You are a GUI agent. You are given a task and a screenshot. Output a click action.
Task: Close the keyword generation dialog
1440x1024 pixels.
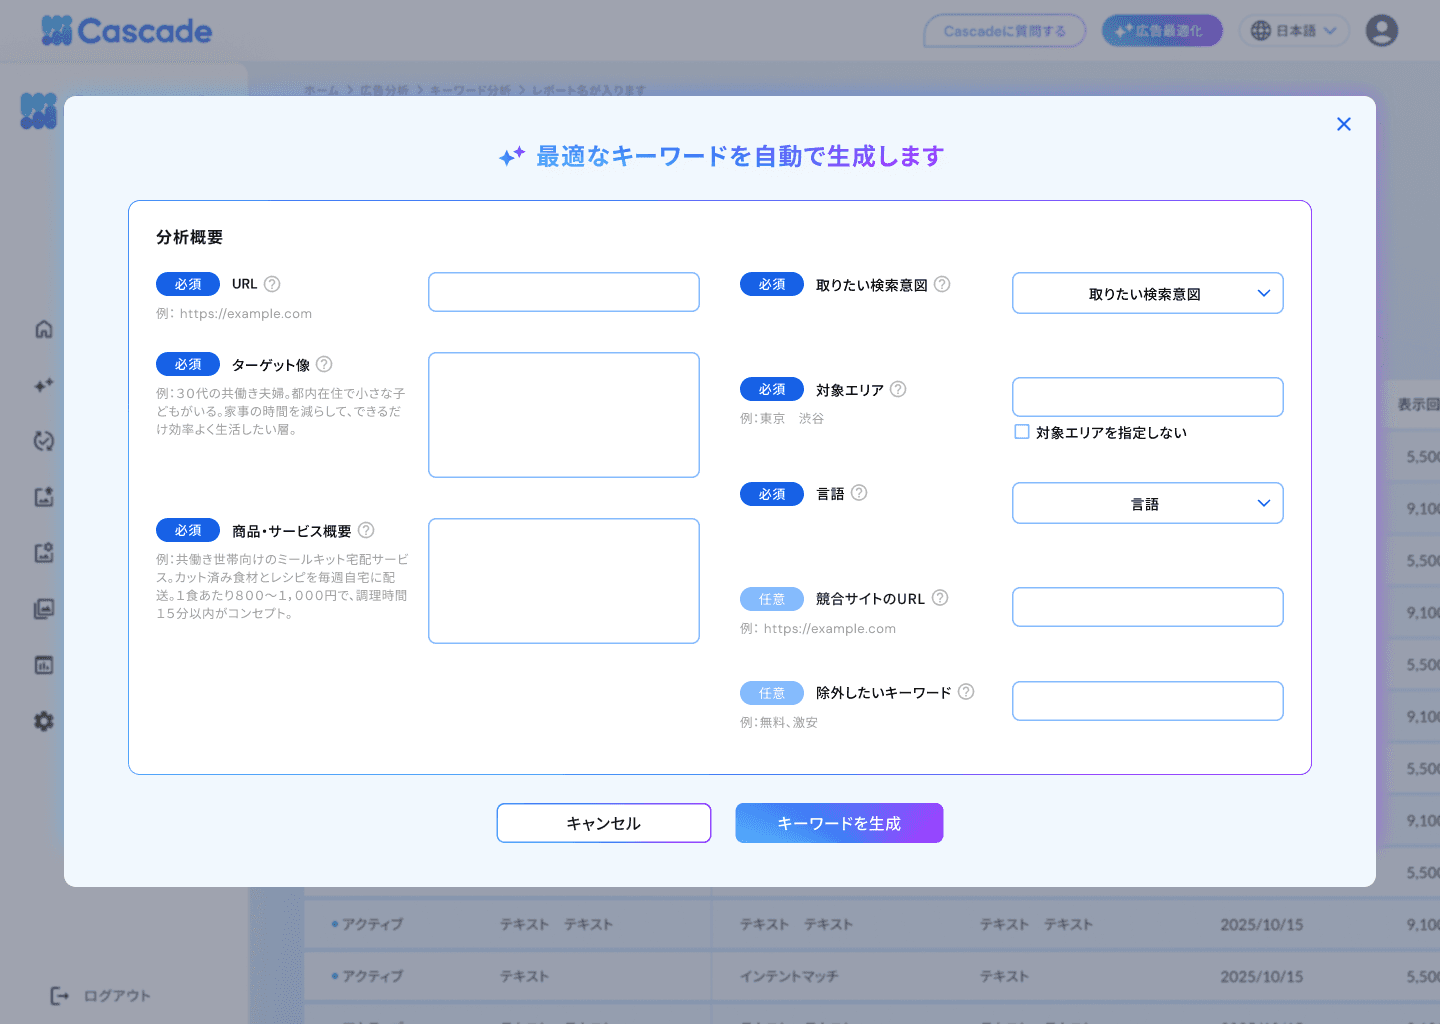pyautogui.click(x=1344, y=124)
